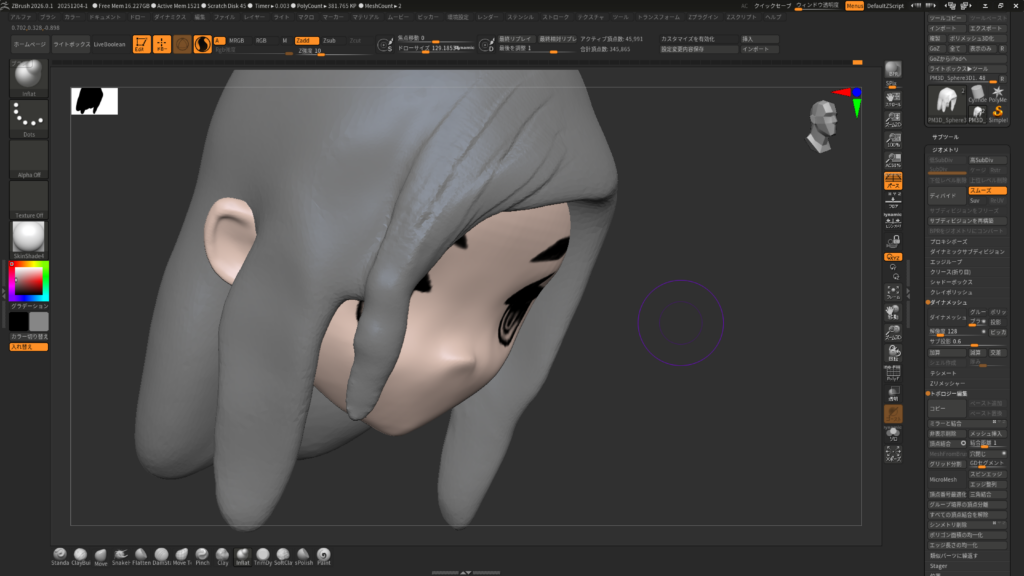Enable Zsub sculpt mode
This screenshot has height=576, width=1024.
click(329, 40)
